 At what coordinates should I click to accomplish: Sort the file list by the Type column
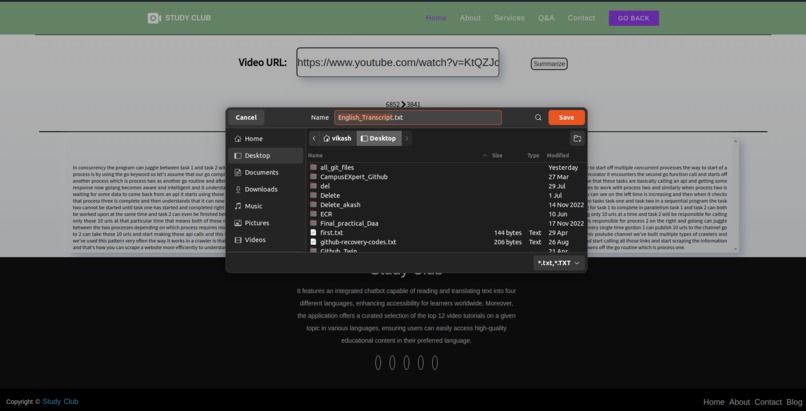coord(533,155)
